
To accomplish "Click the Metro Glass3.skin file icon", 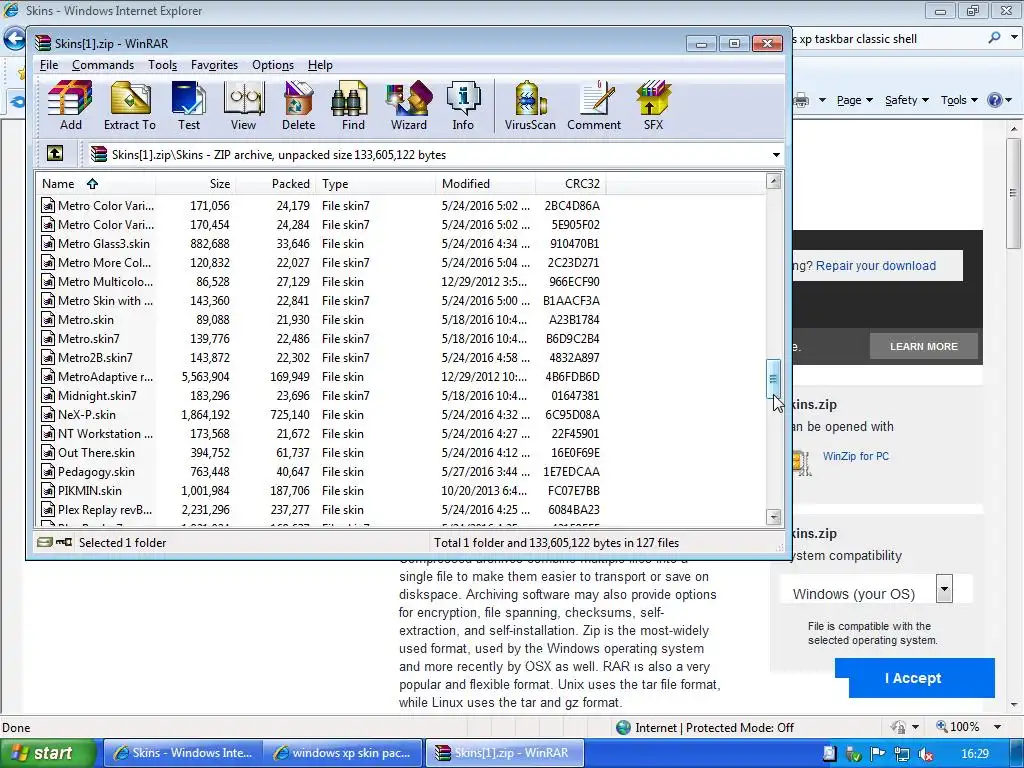I will pos(48,244).
